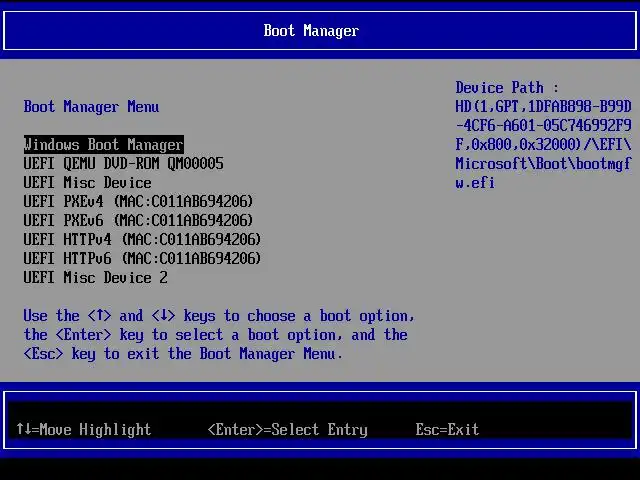Pick the UEFI PXEv4 network boot entry

[138, 202]
